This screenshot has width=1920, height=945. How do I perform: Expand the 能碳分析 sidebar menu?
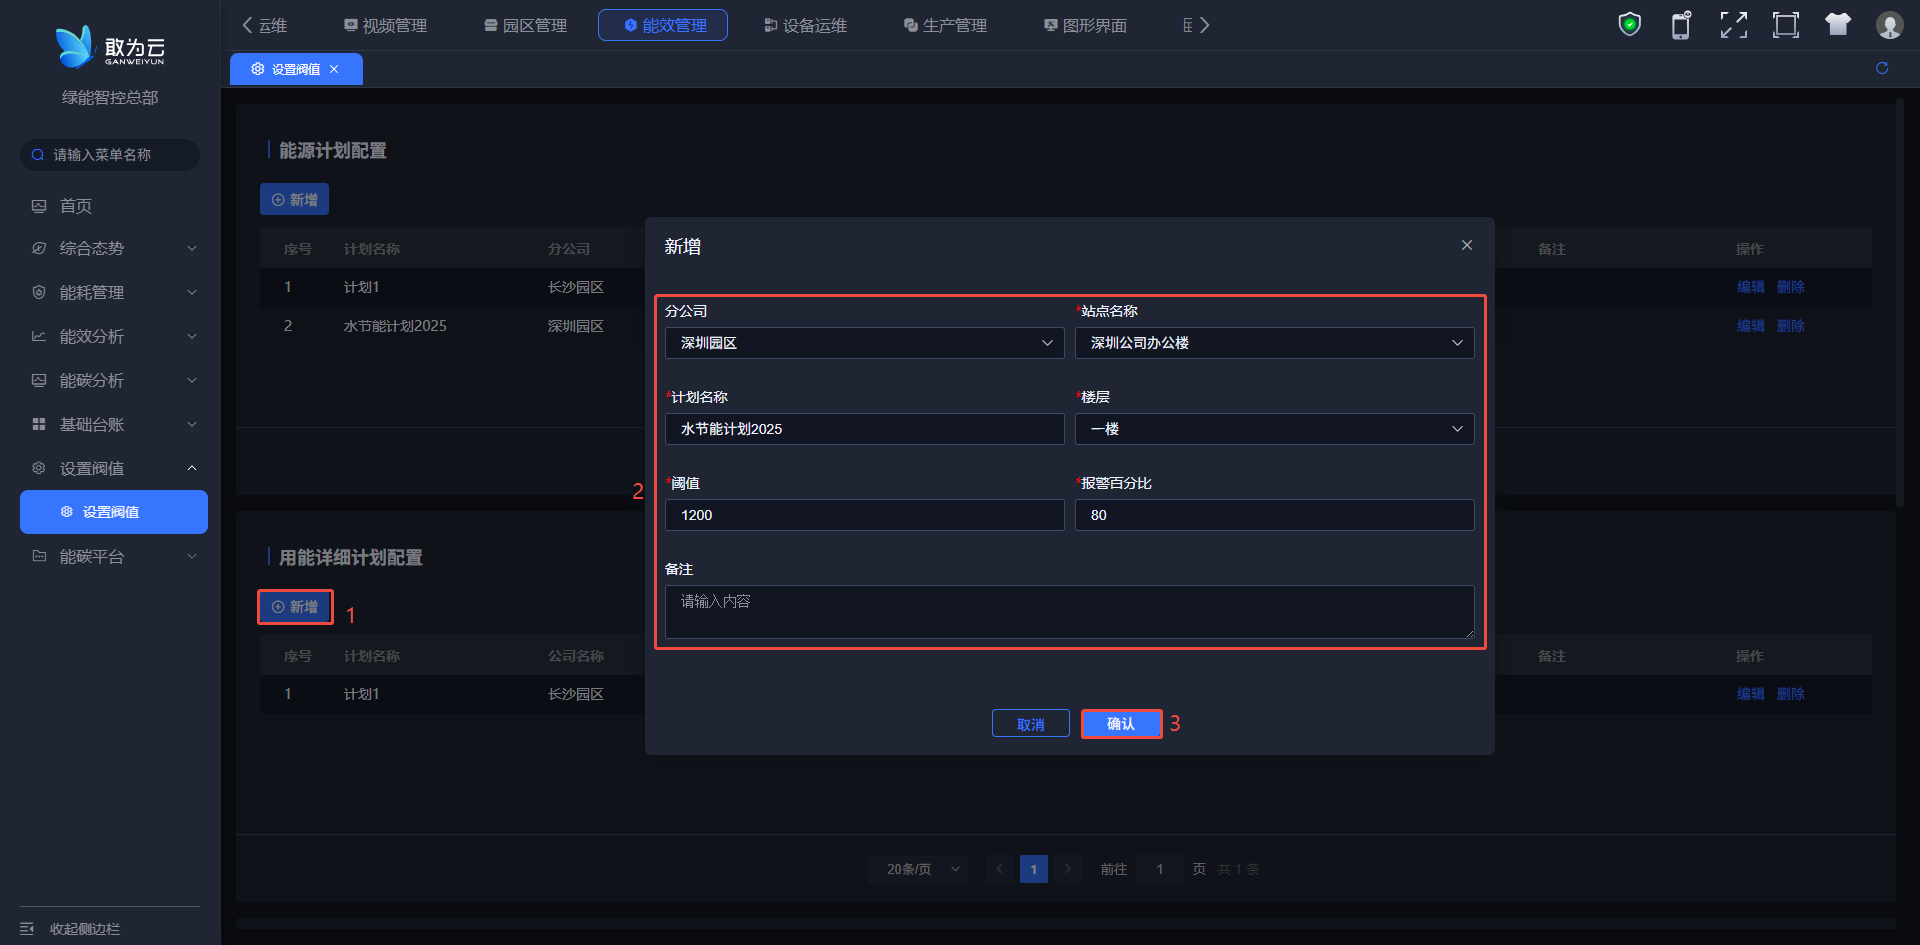(192, 380)
